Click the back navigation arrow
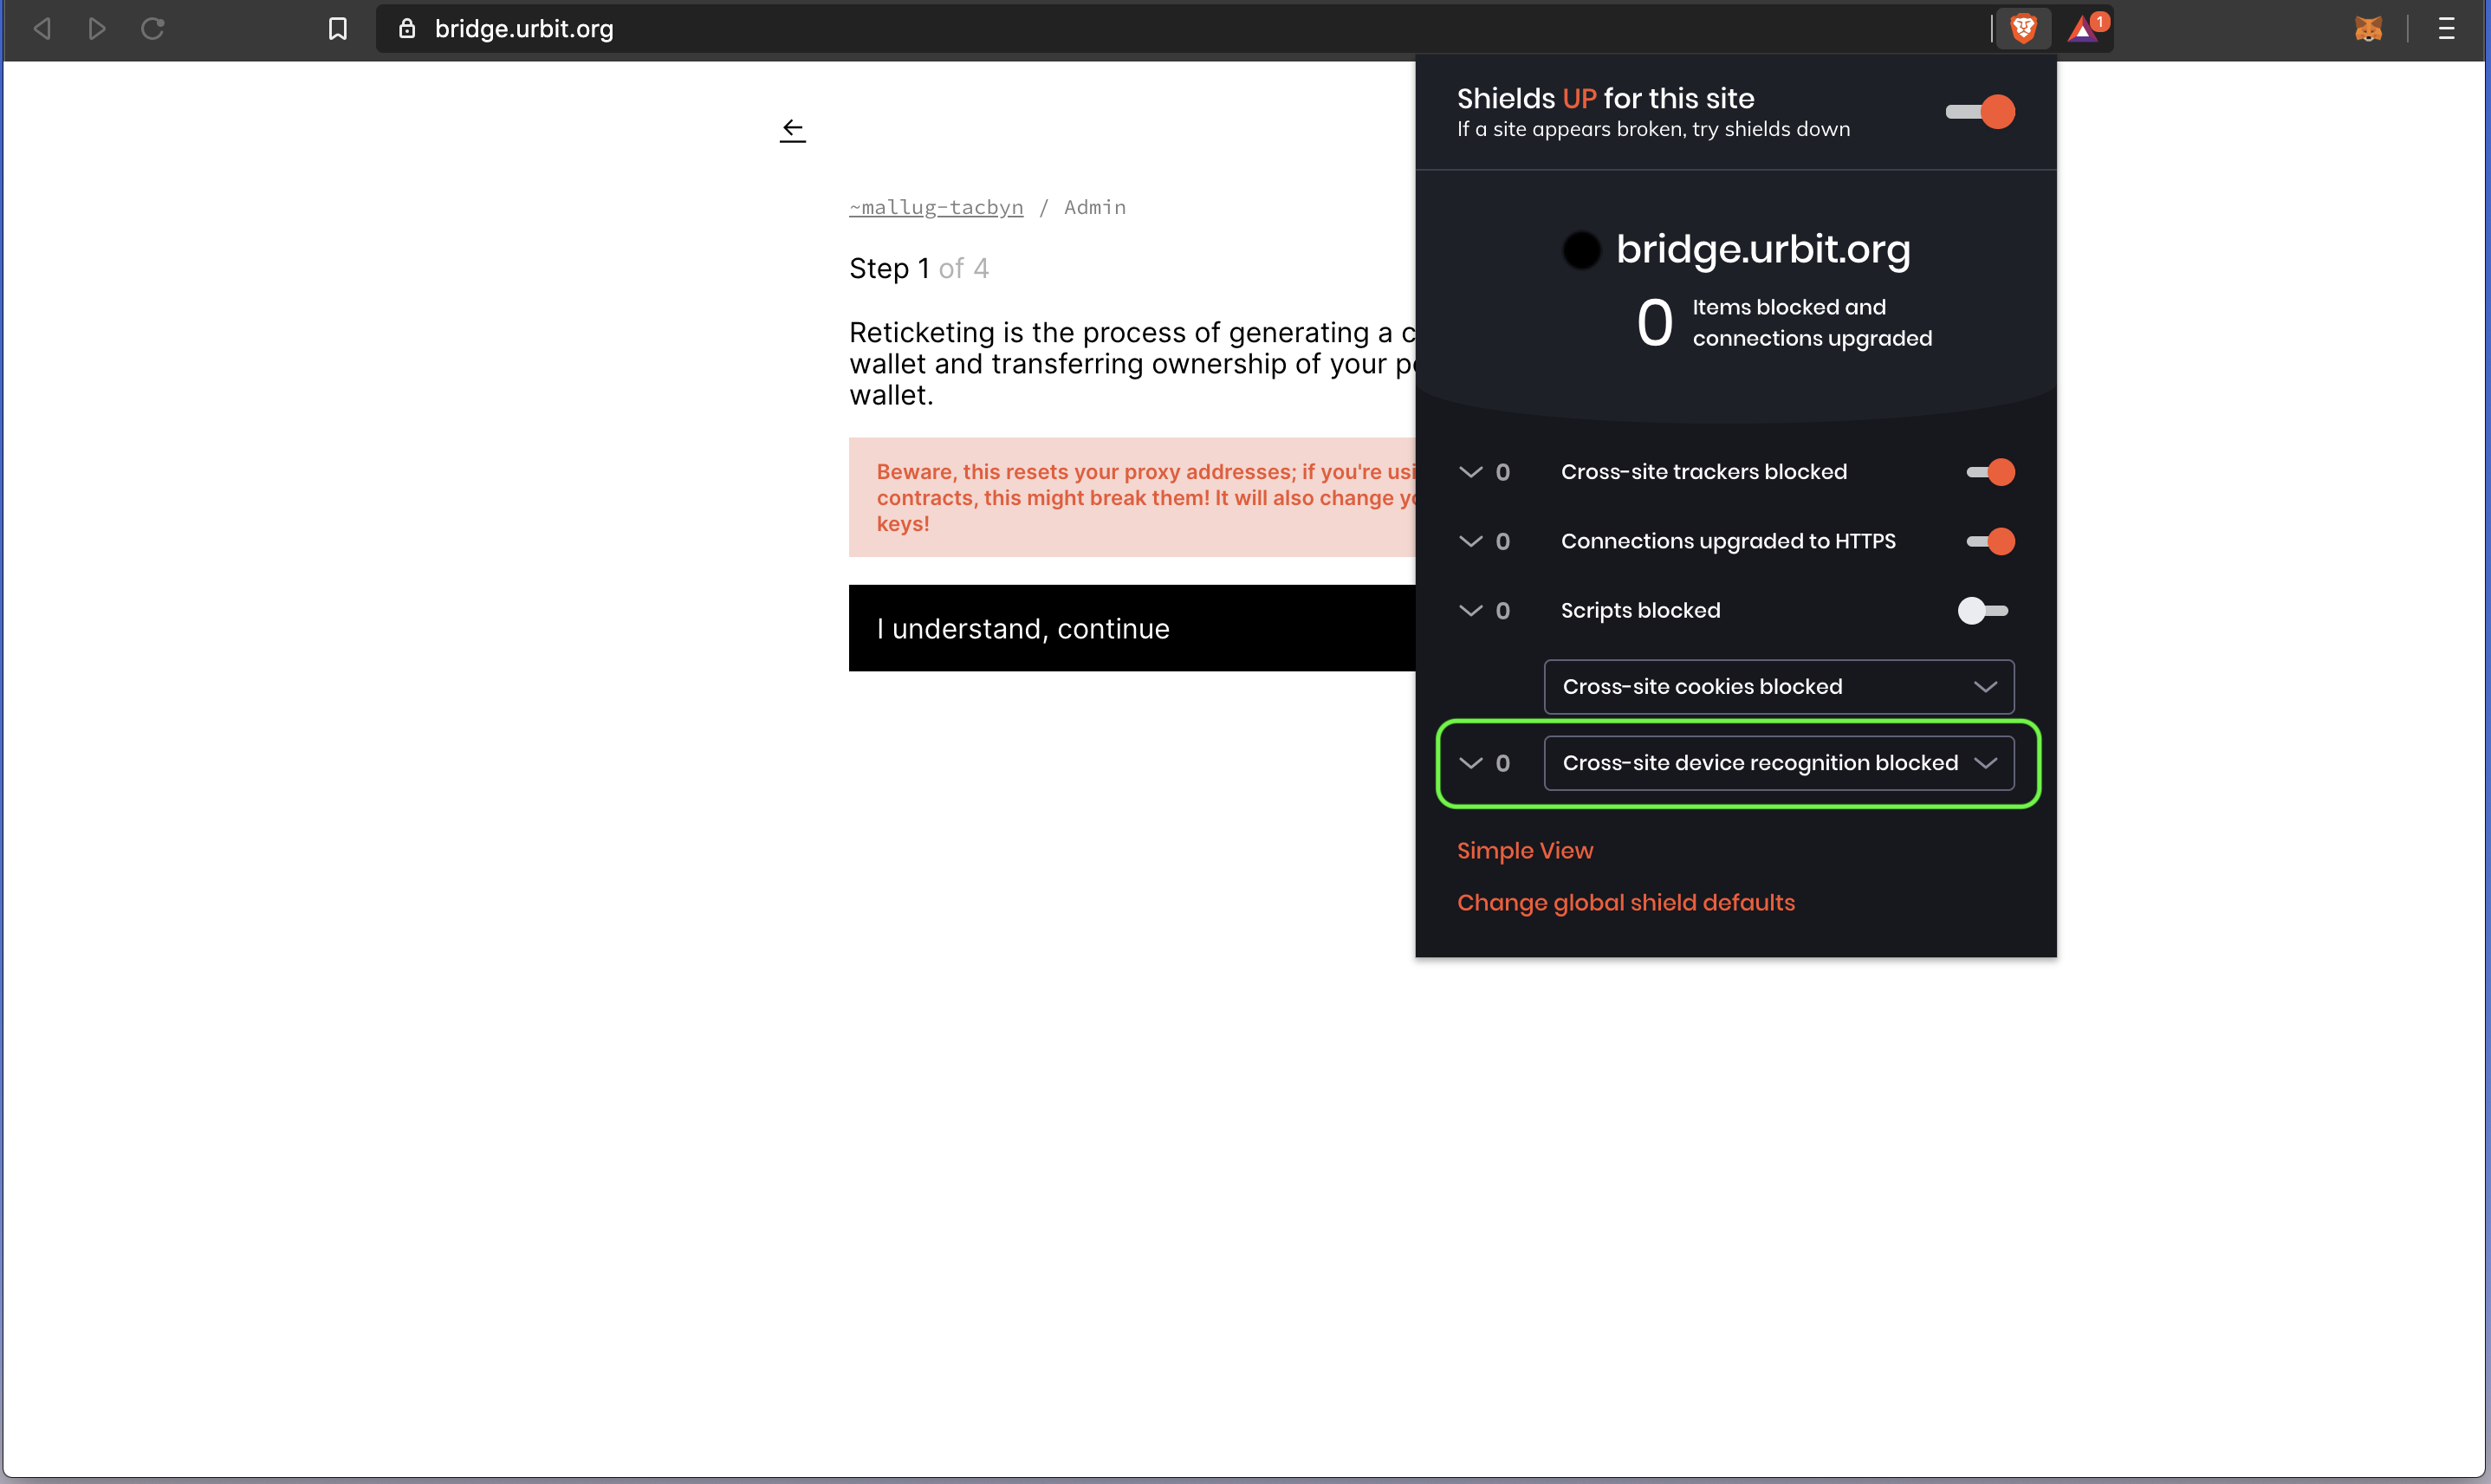The height and width of the screenshot is (1484, 2491). click(42, 28)
